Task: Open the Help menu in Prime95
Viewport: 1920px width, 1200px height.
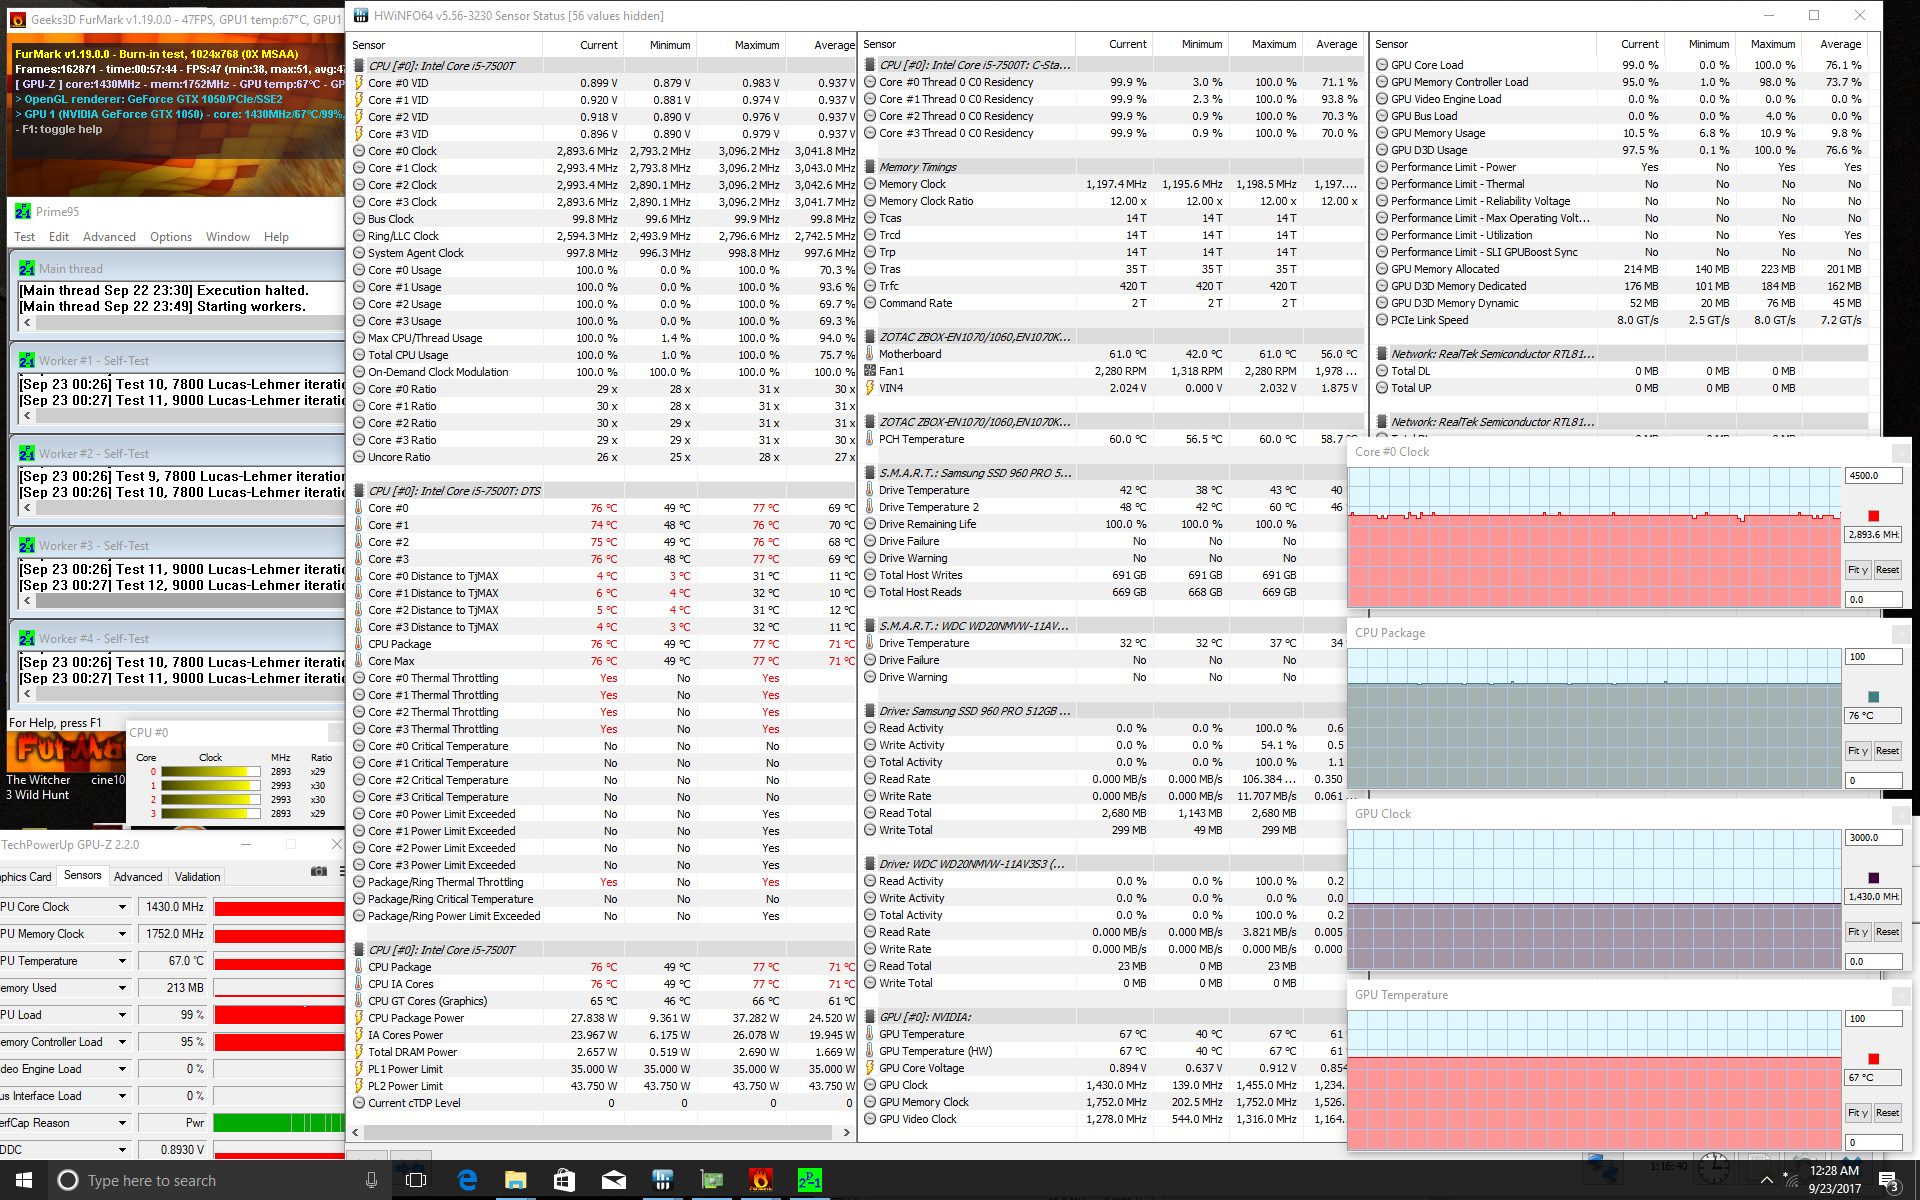Action: (x=276, y=237)
